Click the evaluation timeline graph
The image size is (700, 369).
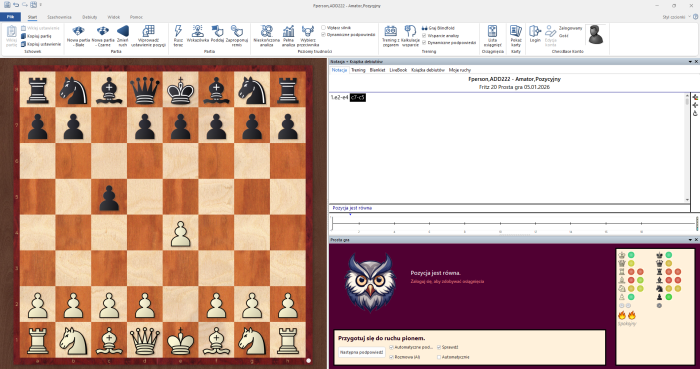(513, 224)
